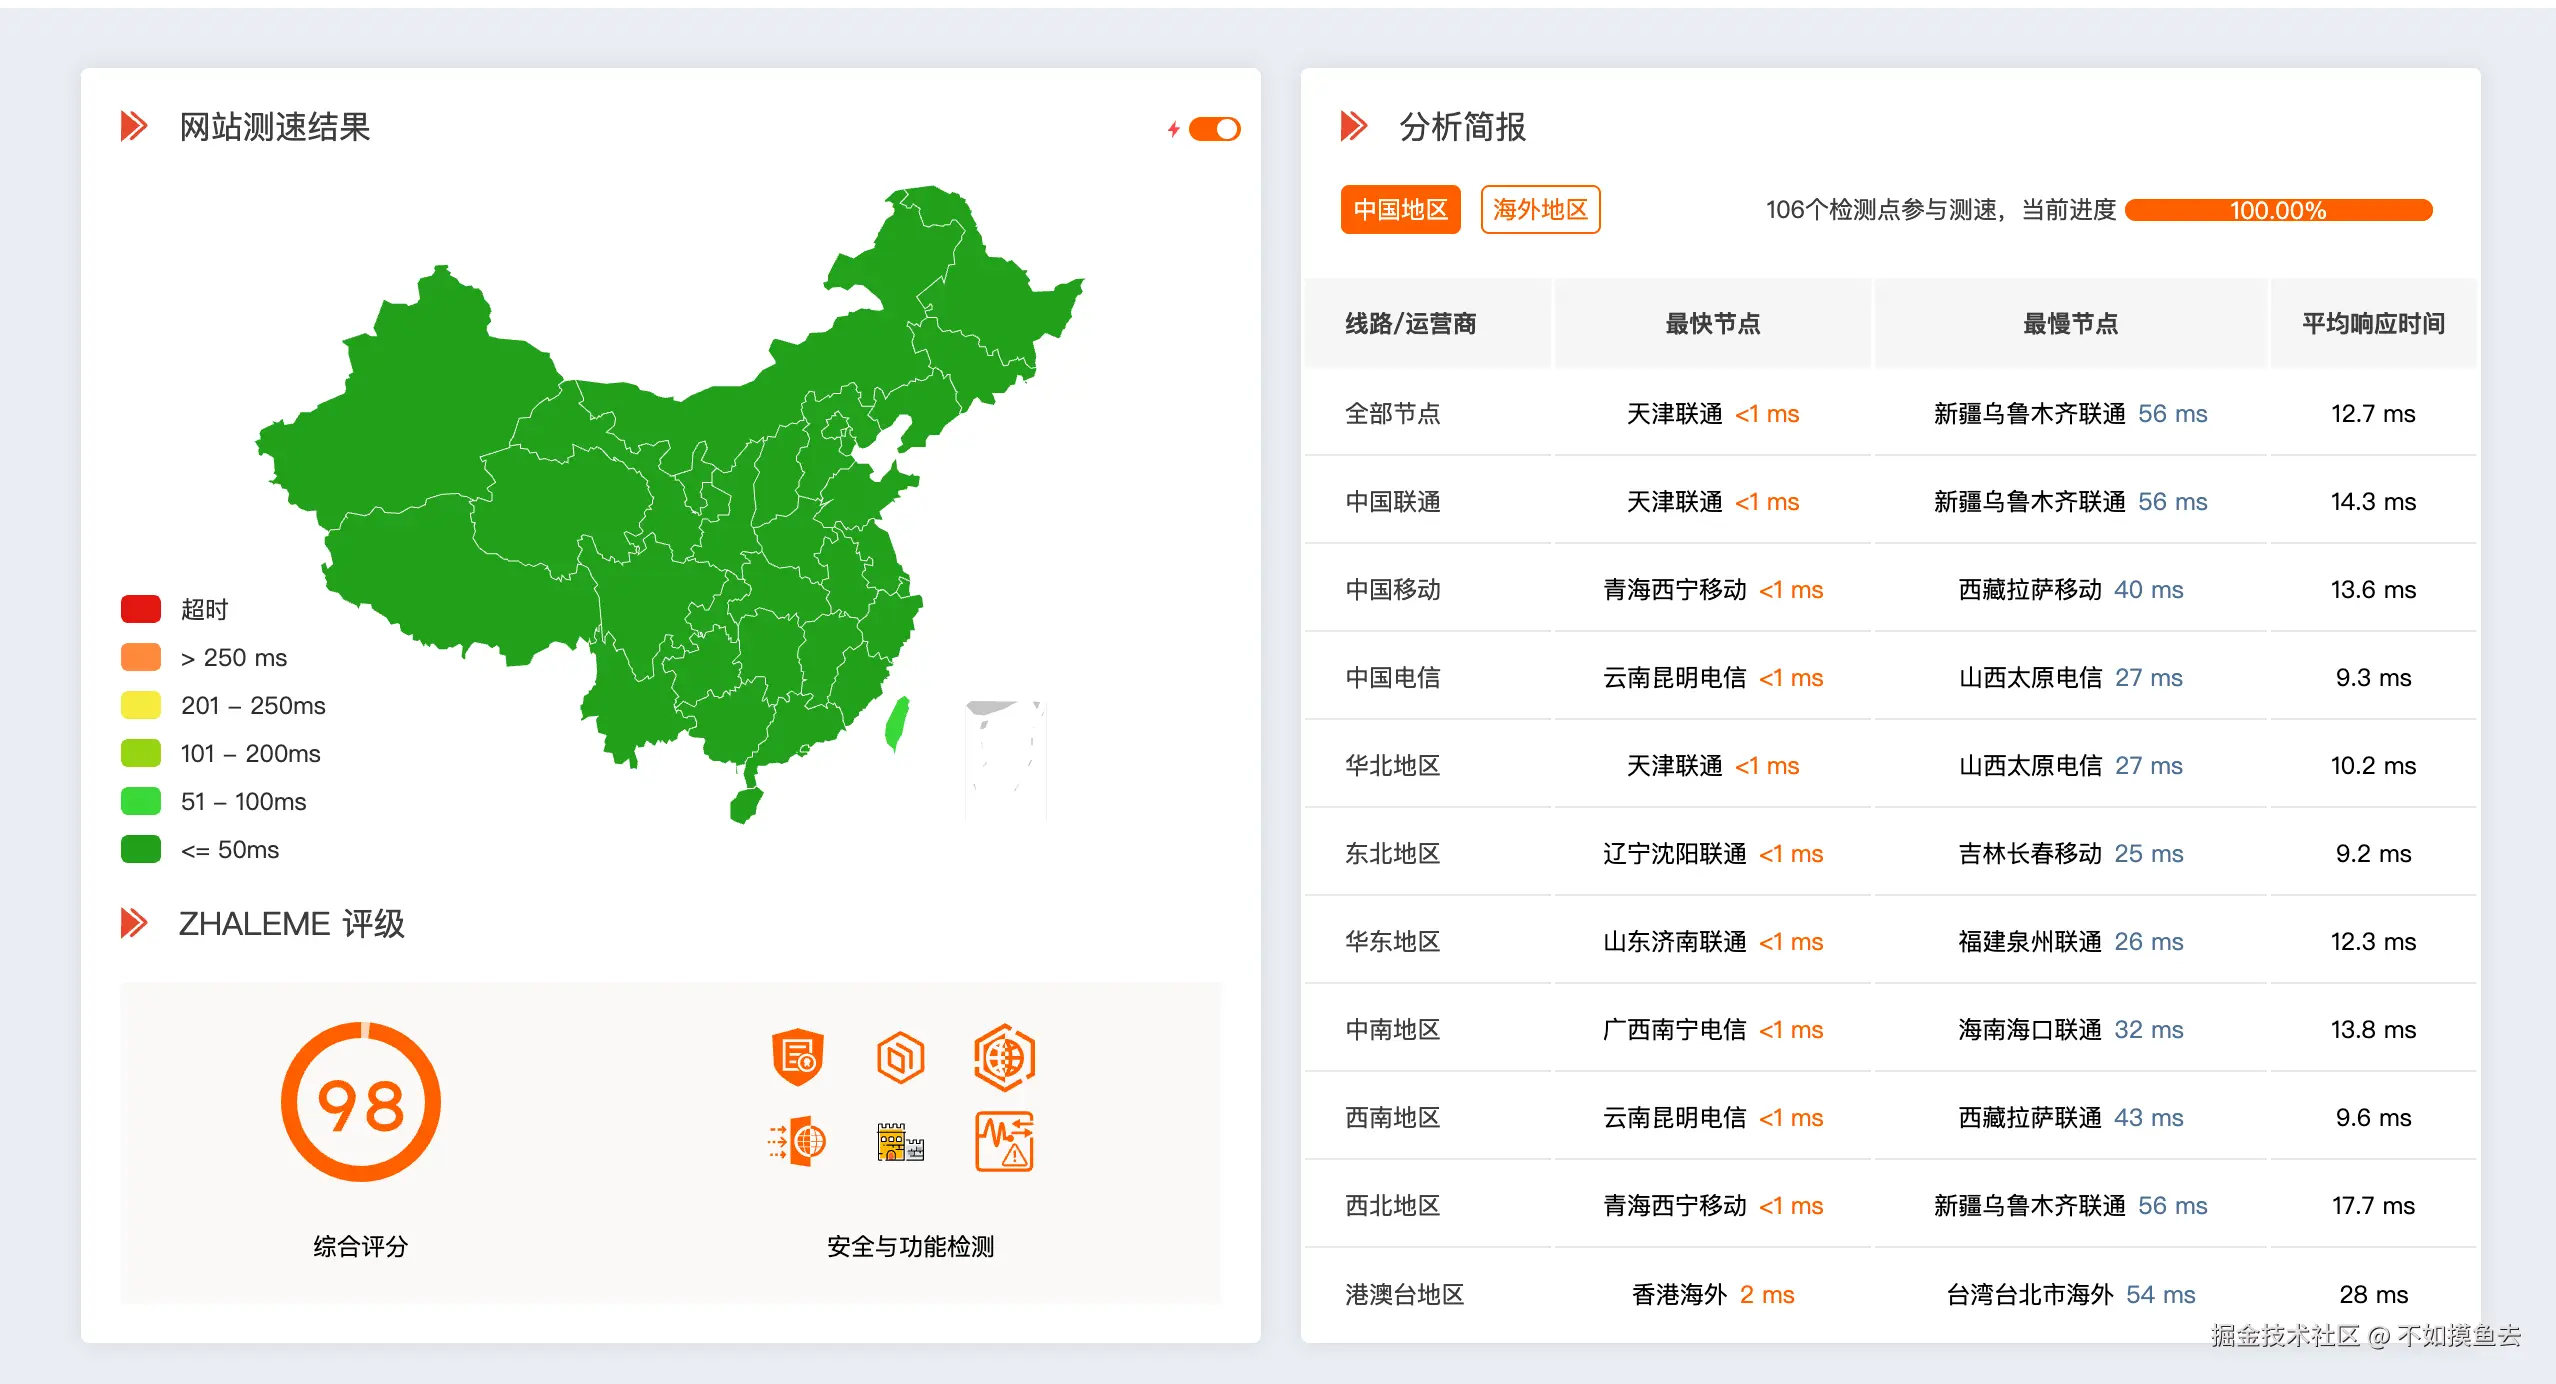
Task: Click the yellow castle firewall icon
Action: pyautogui.click(x=900, y=1141)
